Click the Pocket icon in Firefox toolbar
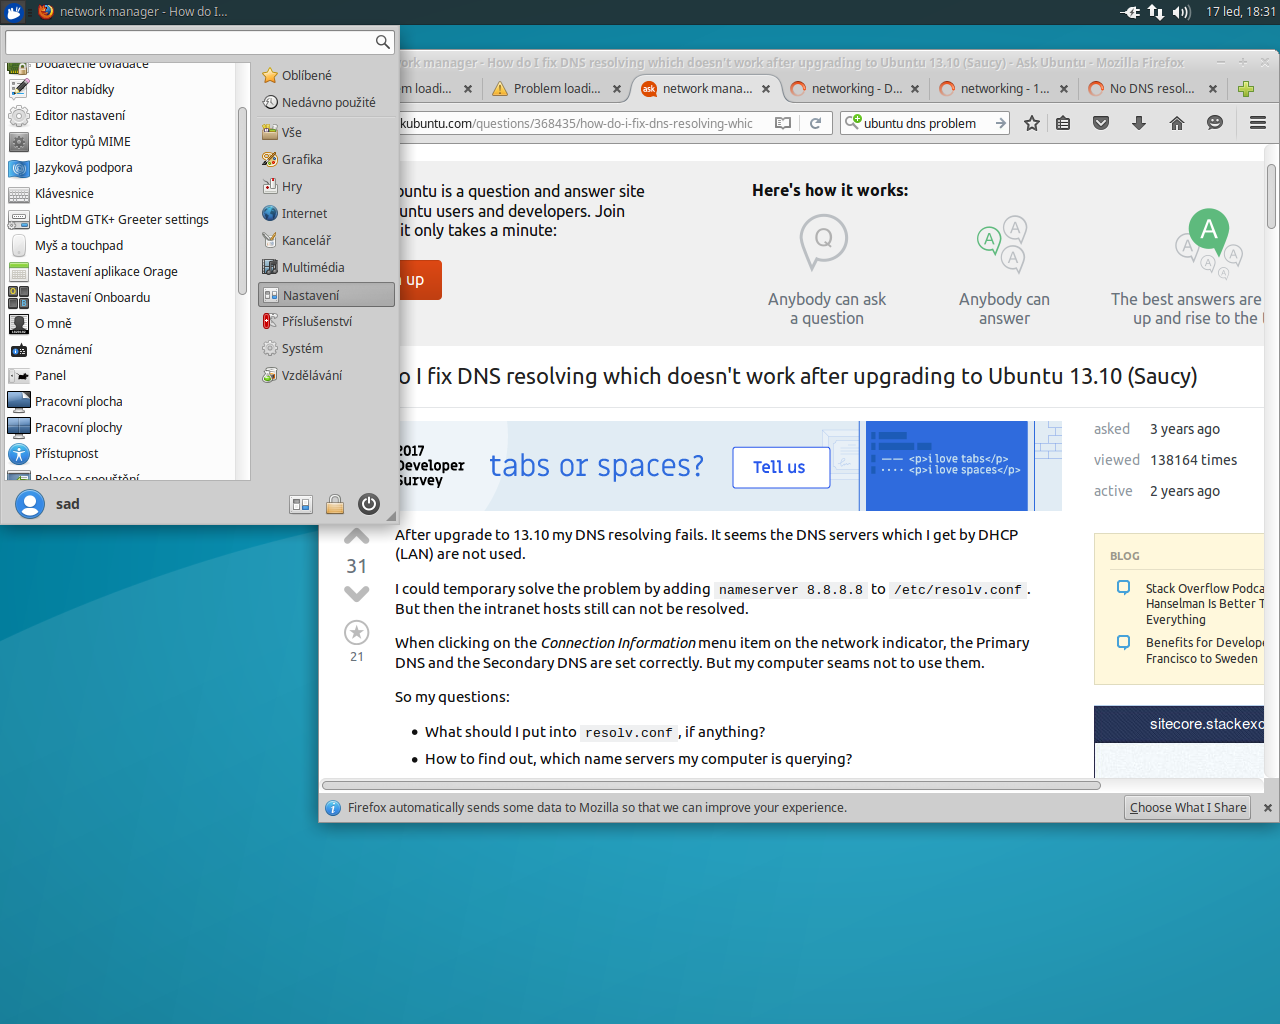The height and width of the screenshot is (1024, 1280). [x=1100, y=123]
